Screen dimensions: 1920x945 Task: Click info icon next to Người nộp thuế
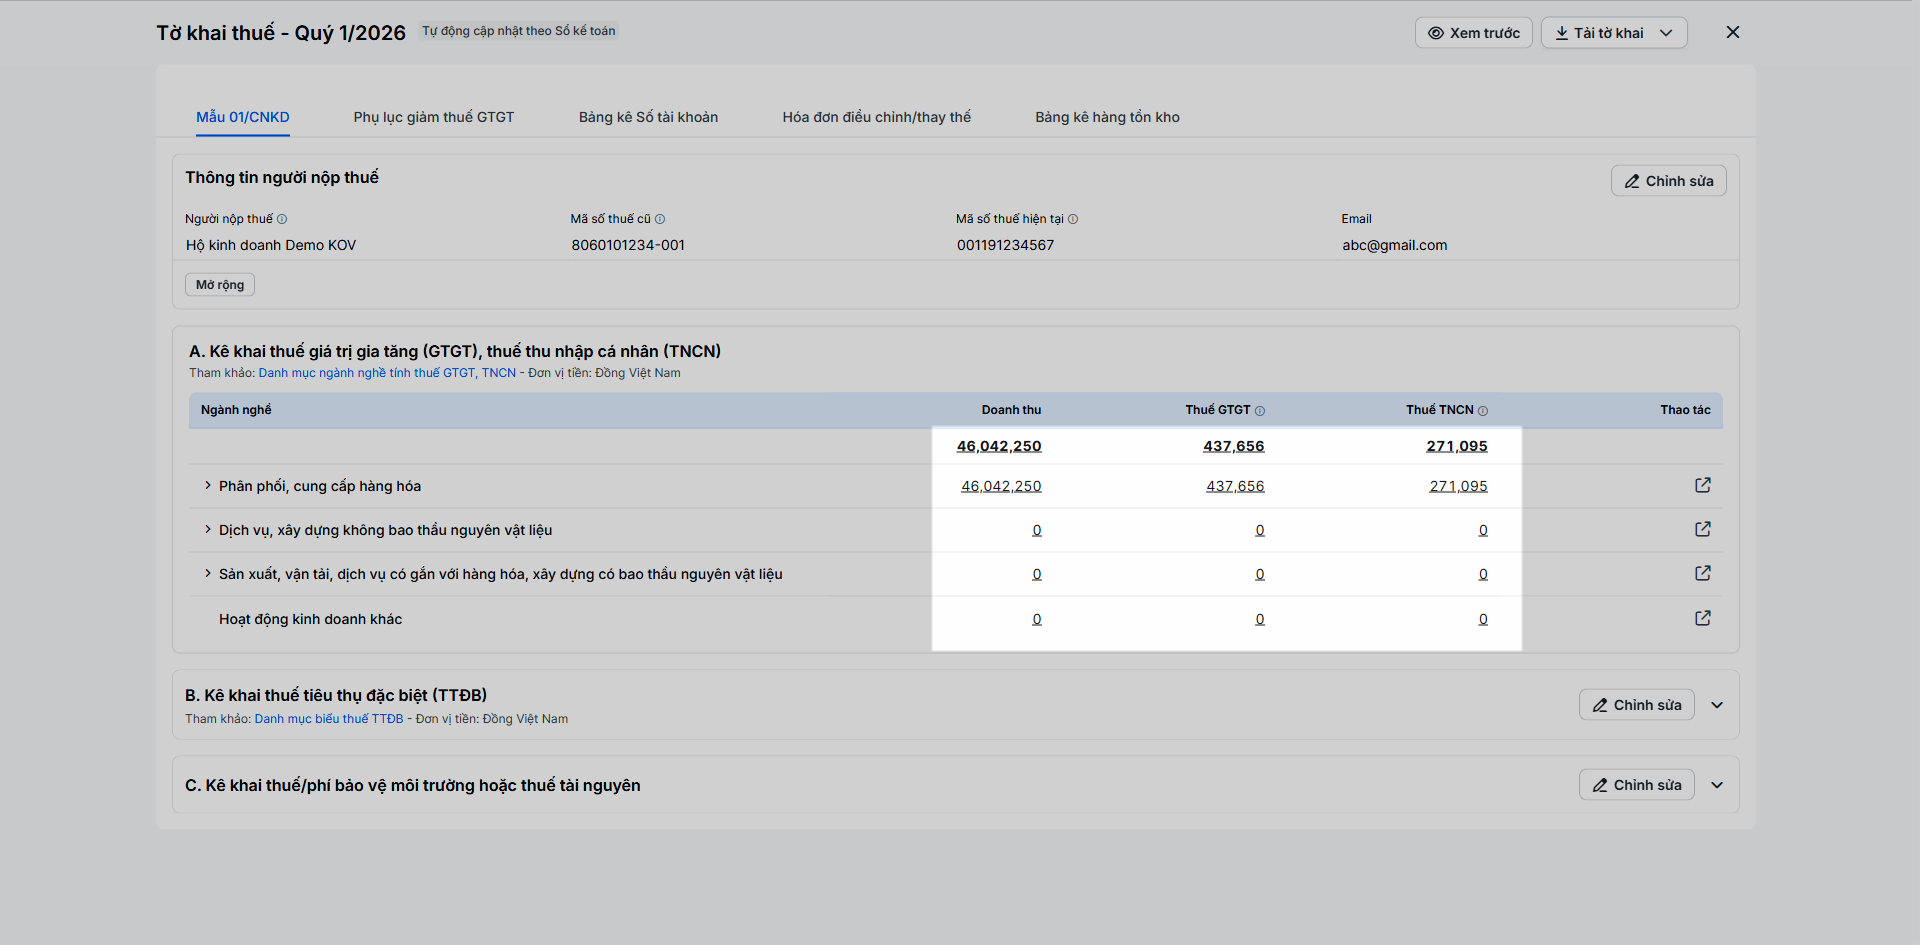[282, 219]
